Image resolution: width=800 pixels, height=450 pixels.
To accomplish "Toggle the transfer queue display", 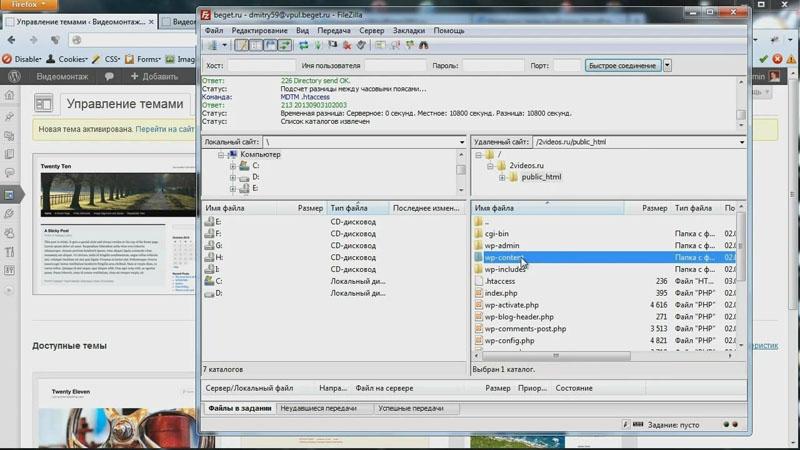I will 284,45.
